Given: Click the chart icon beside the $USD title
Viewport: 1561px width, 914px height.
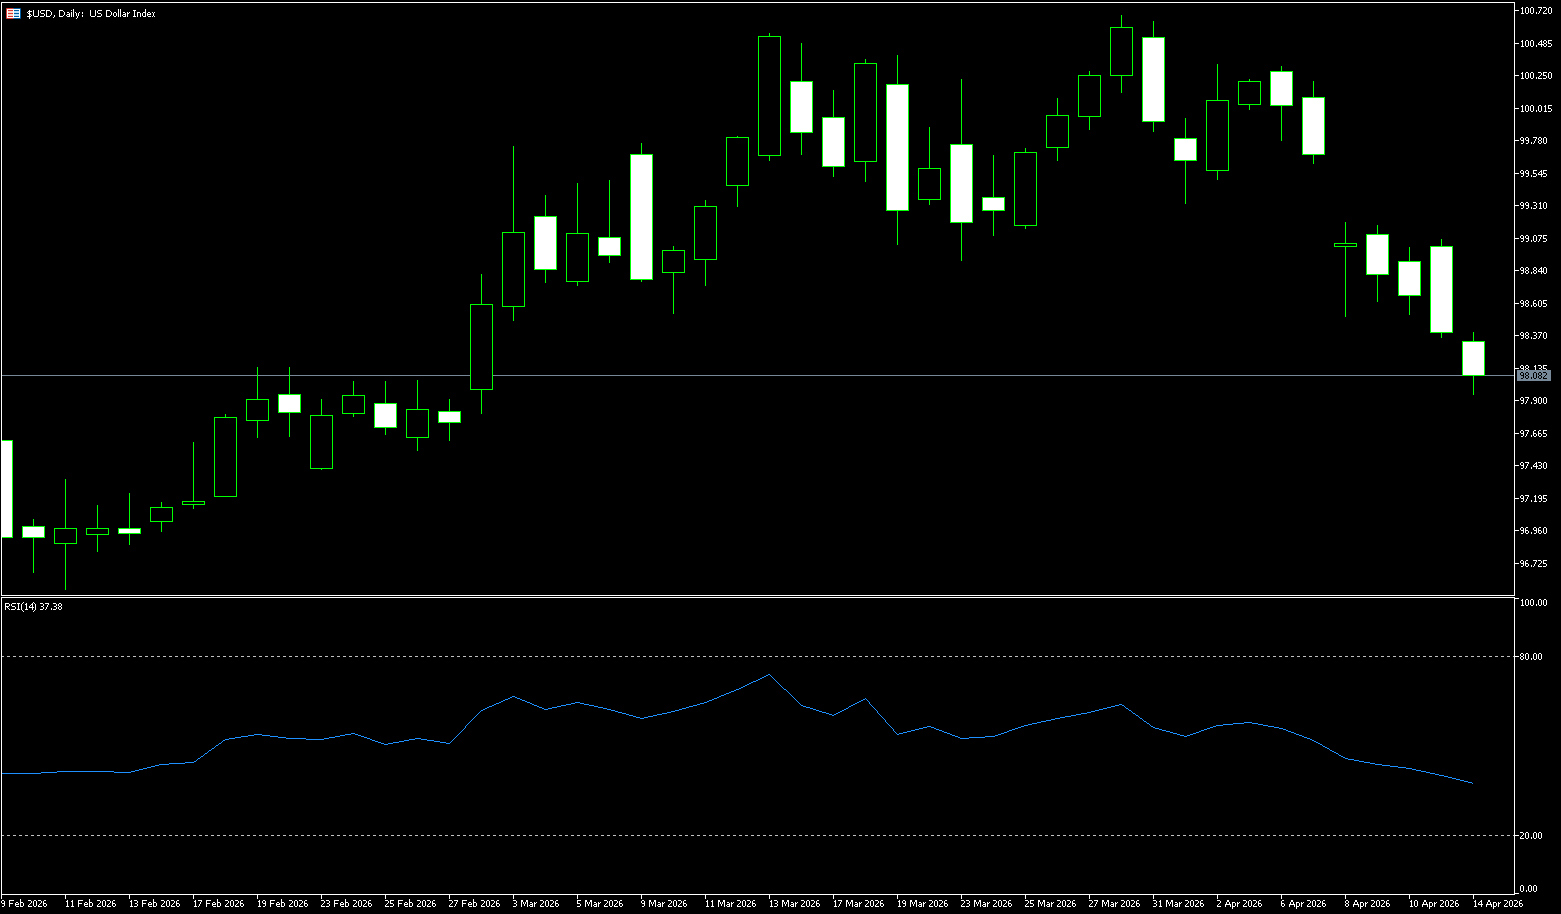Looking at the screenshot, I should 13,14.
